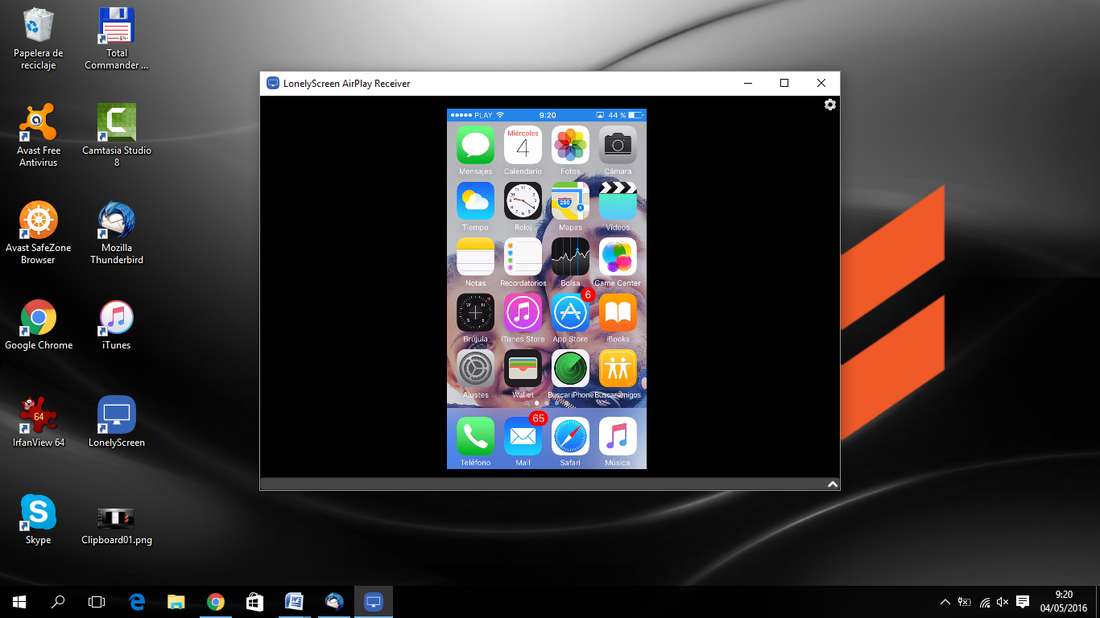Launch Cámara app icon
Viewport: 1100px width, 618px height.
click(617, 145)
